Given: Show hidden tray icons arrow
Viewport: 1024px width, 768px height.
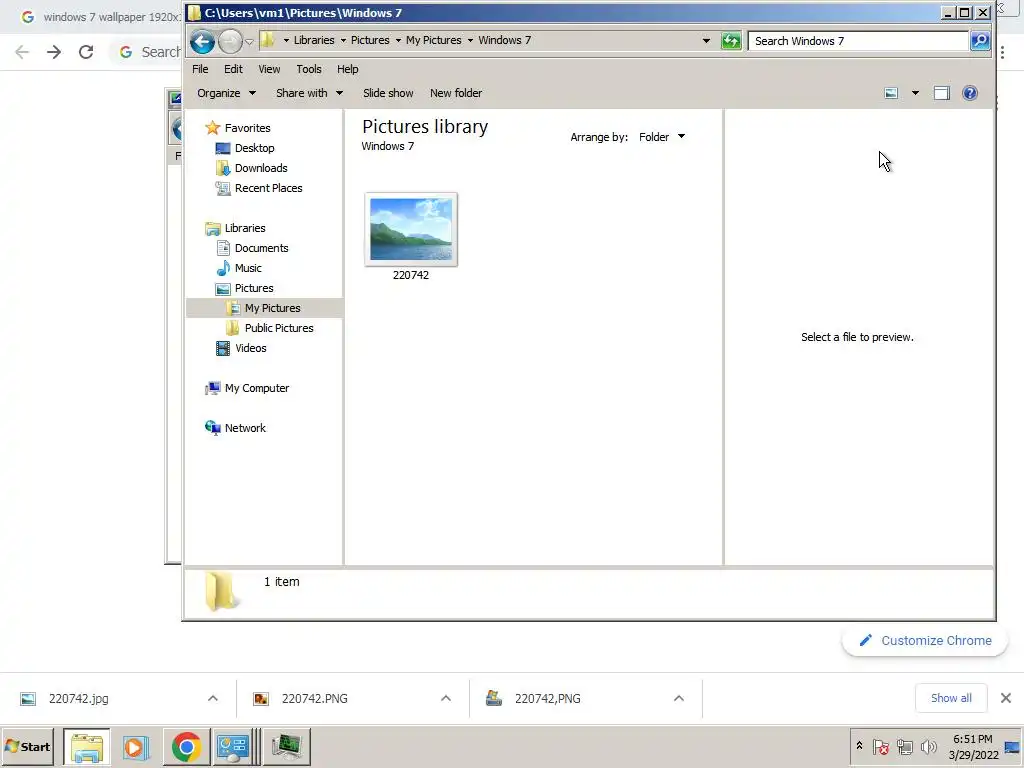Looking at the screenshot, I should click(859, 746).
